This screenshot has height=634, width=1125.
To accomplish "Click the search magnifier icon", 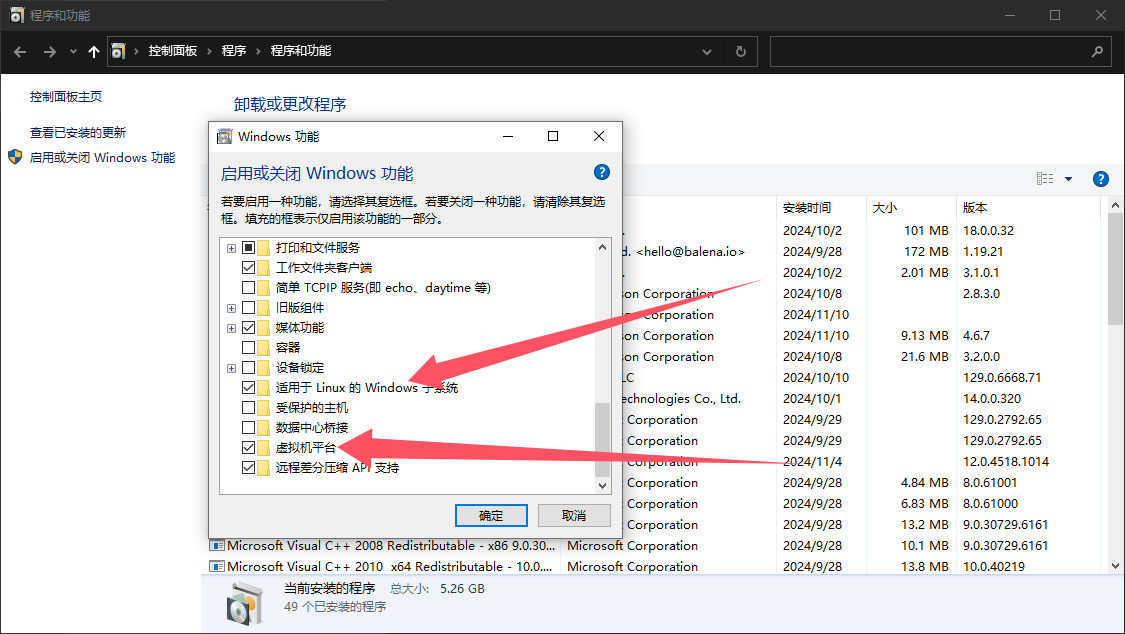I will (x=1096, y=51).
